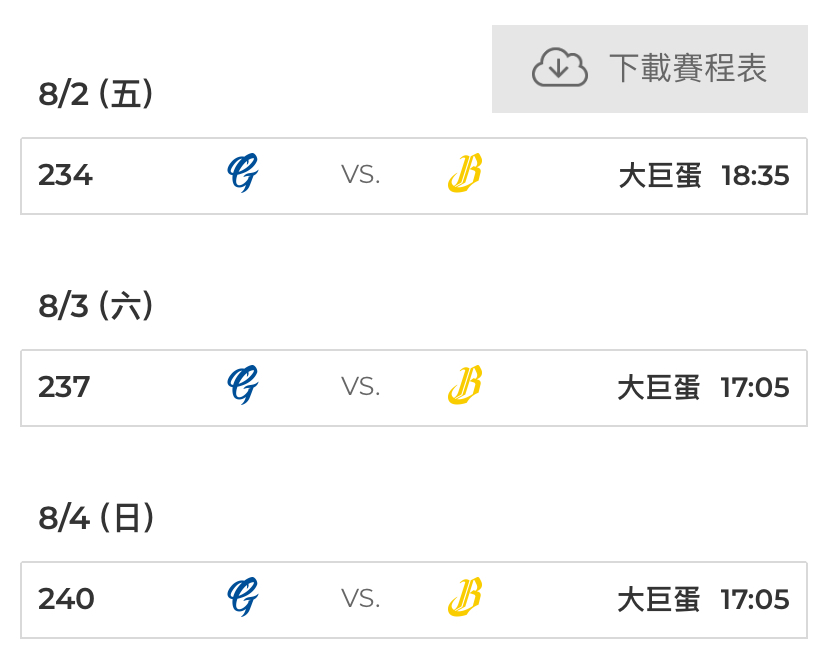Select the 8/2 (五) date heading

96,95
